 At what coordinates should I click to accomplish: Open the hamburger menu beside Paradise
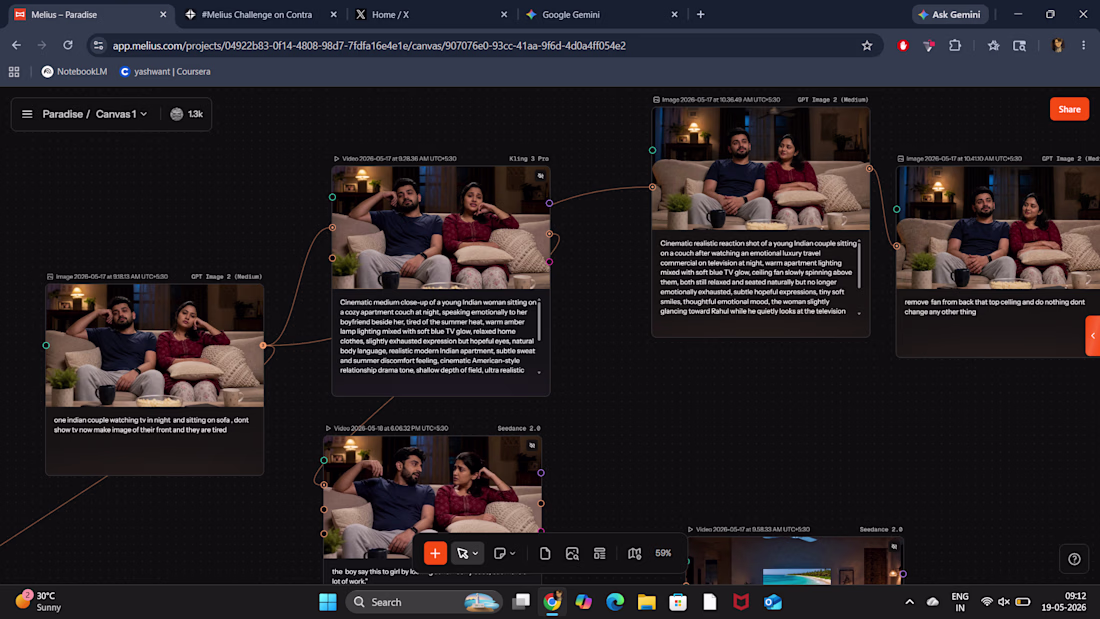coord(27,114)
